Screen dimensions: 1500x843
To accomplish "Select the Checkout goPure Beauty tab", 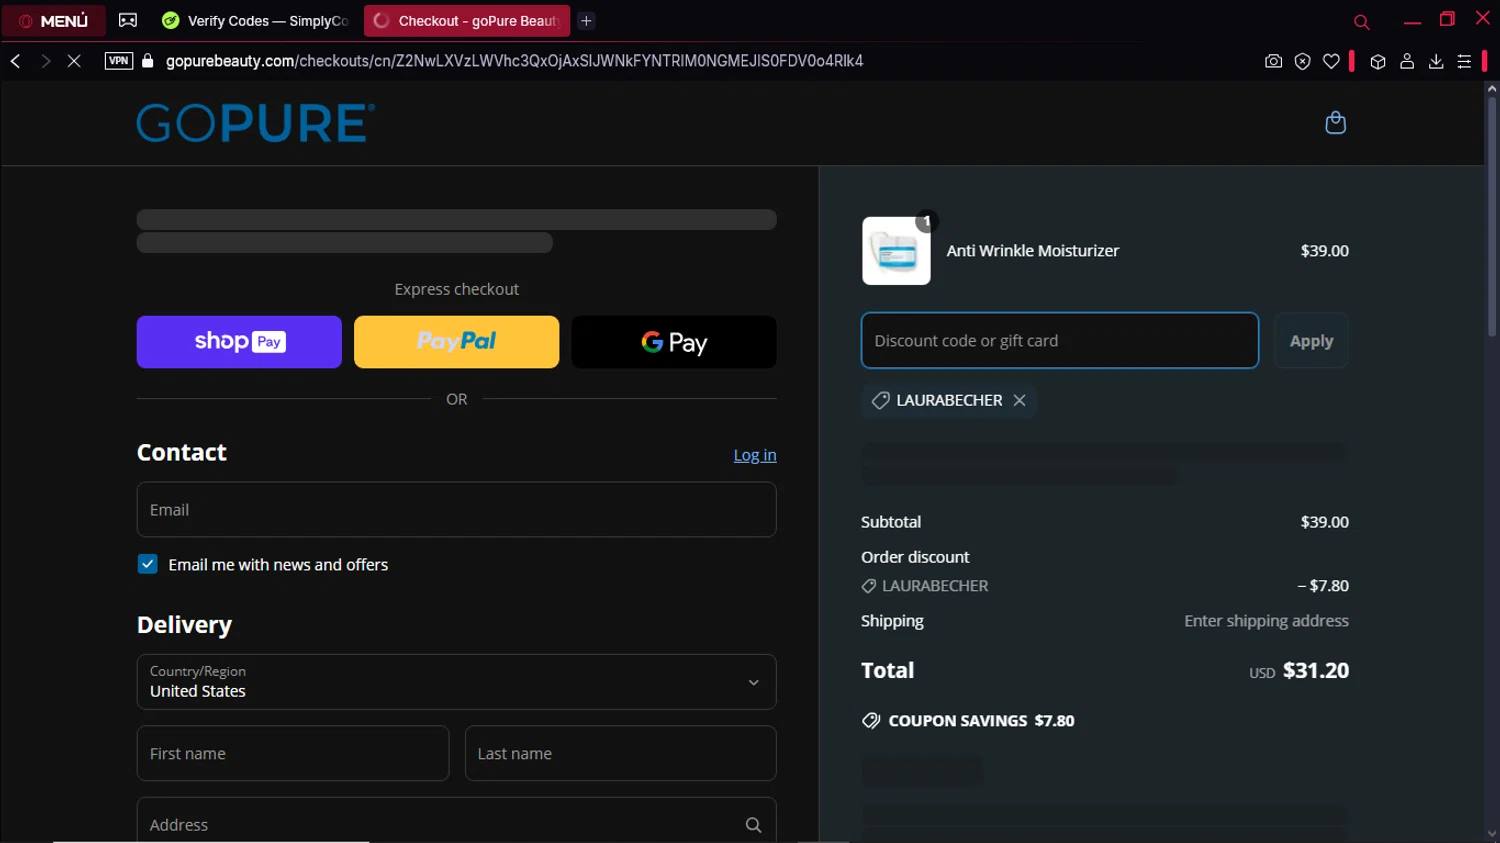I will [x=467, y=21].
